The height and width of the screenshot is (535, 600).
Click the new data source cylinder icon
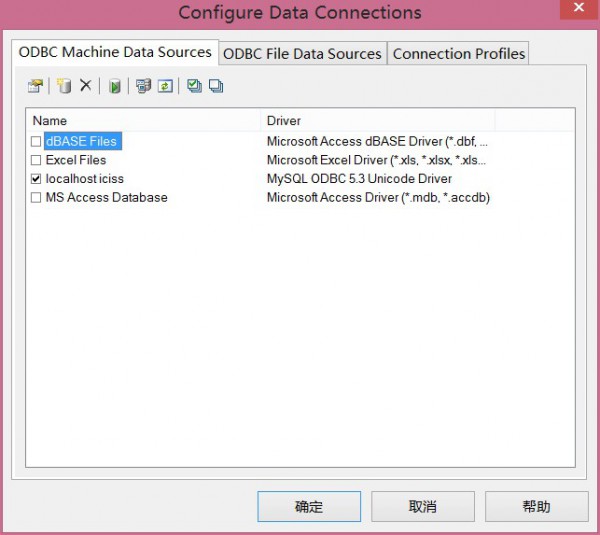pyautogui.click(x=64, y=87)
